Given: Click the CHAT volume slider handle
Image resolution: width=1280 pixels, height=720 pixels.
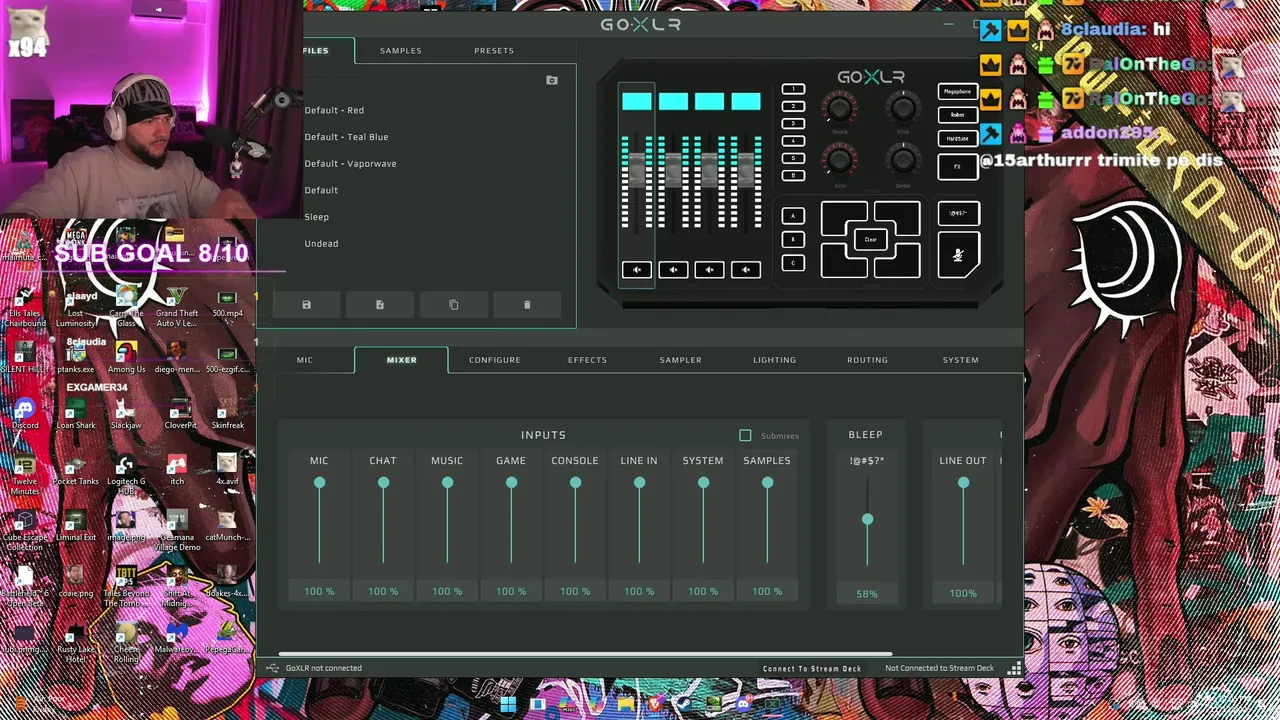Looking at the screenshot, I should click(383, 483).
